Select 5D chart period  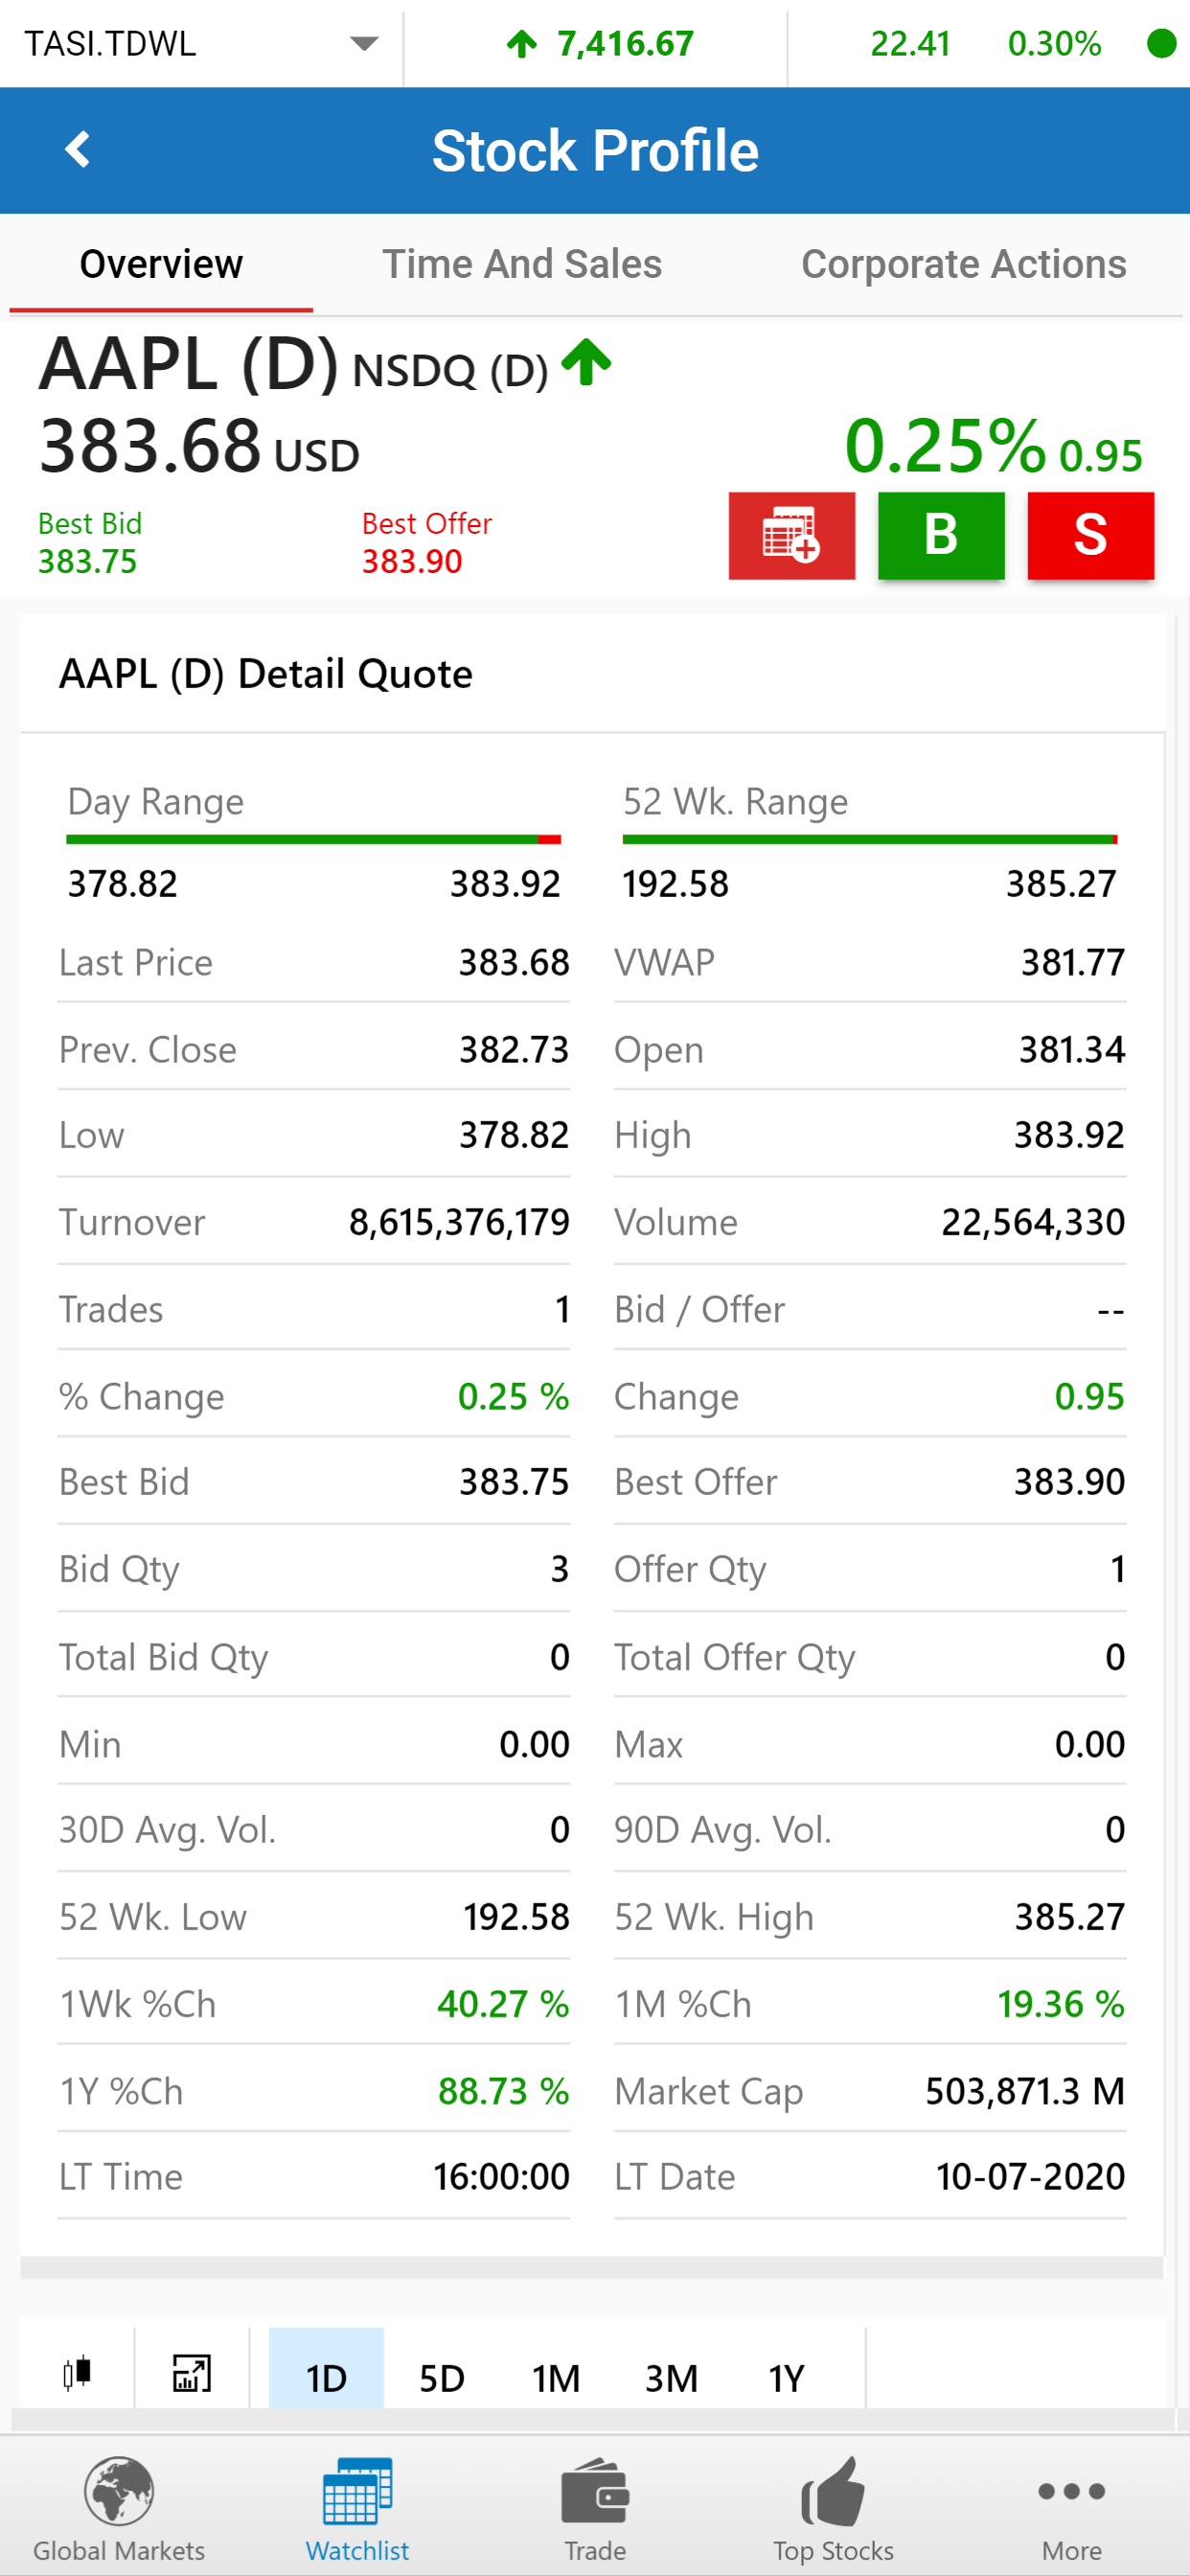pos(441,2377)
